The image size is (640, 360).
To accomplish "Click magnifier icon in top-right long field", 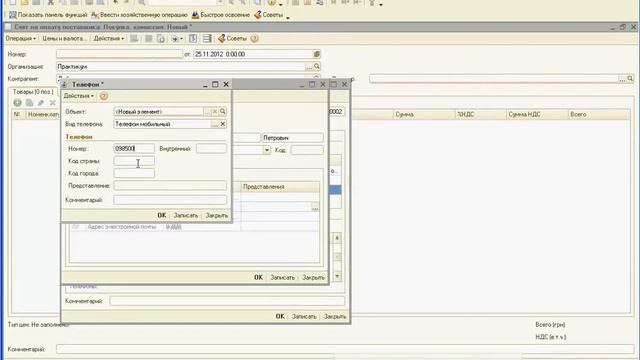I will pyautogui.click(x=630, y=78).
